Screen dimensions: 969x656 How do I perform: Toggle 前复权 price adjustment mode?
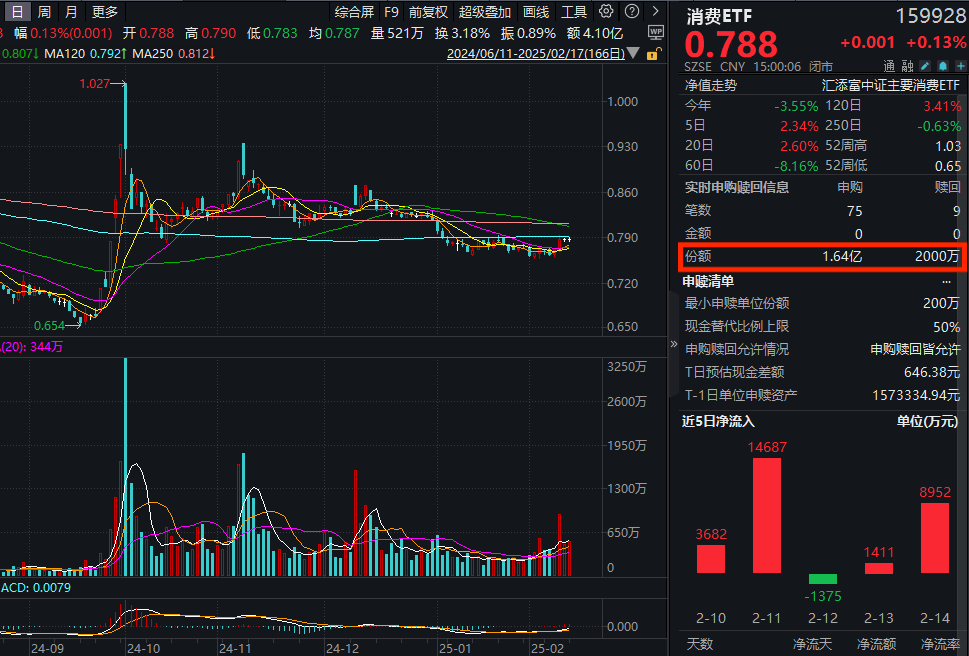click(427, 11)
